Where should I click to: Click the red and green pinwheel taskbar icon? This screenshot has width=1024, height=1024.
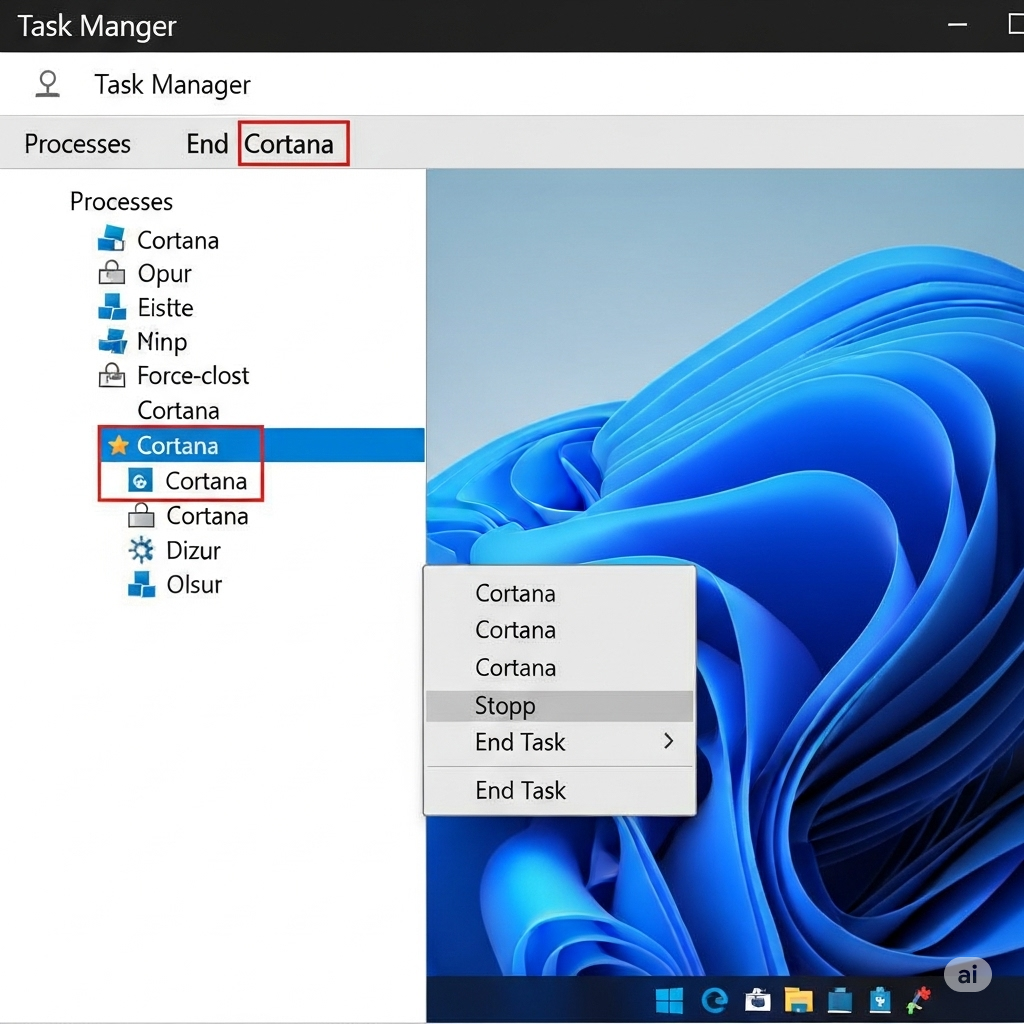(x=919, y=1000)
